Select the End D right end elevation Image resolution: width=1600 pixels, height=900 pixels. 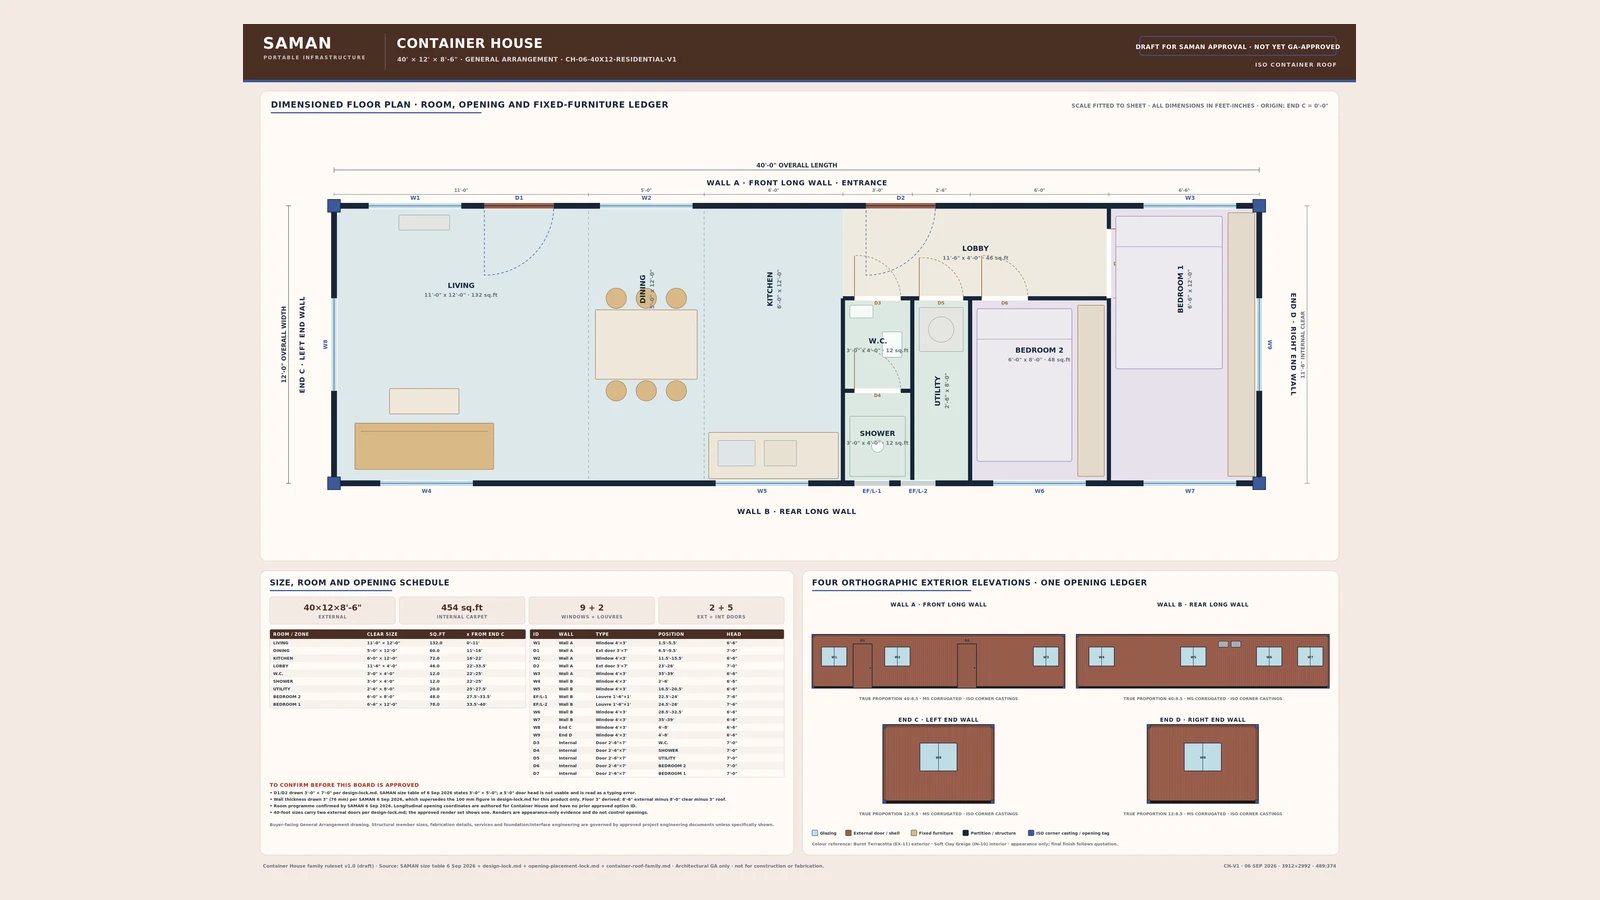pos(1203,764)
